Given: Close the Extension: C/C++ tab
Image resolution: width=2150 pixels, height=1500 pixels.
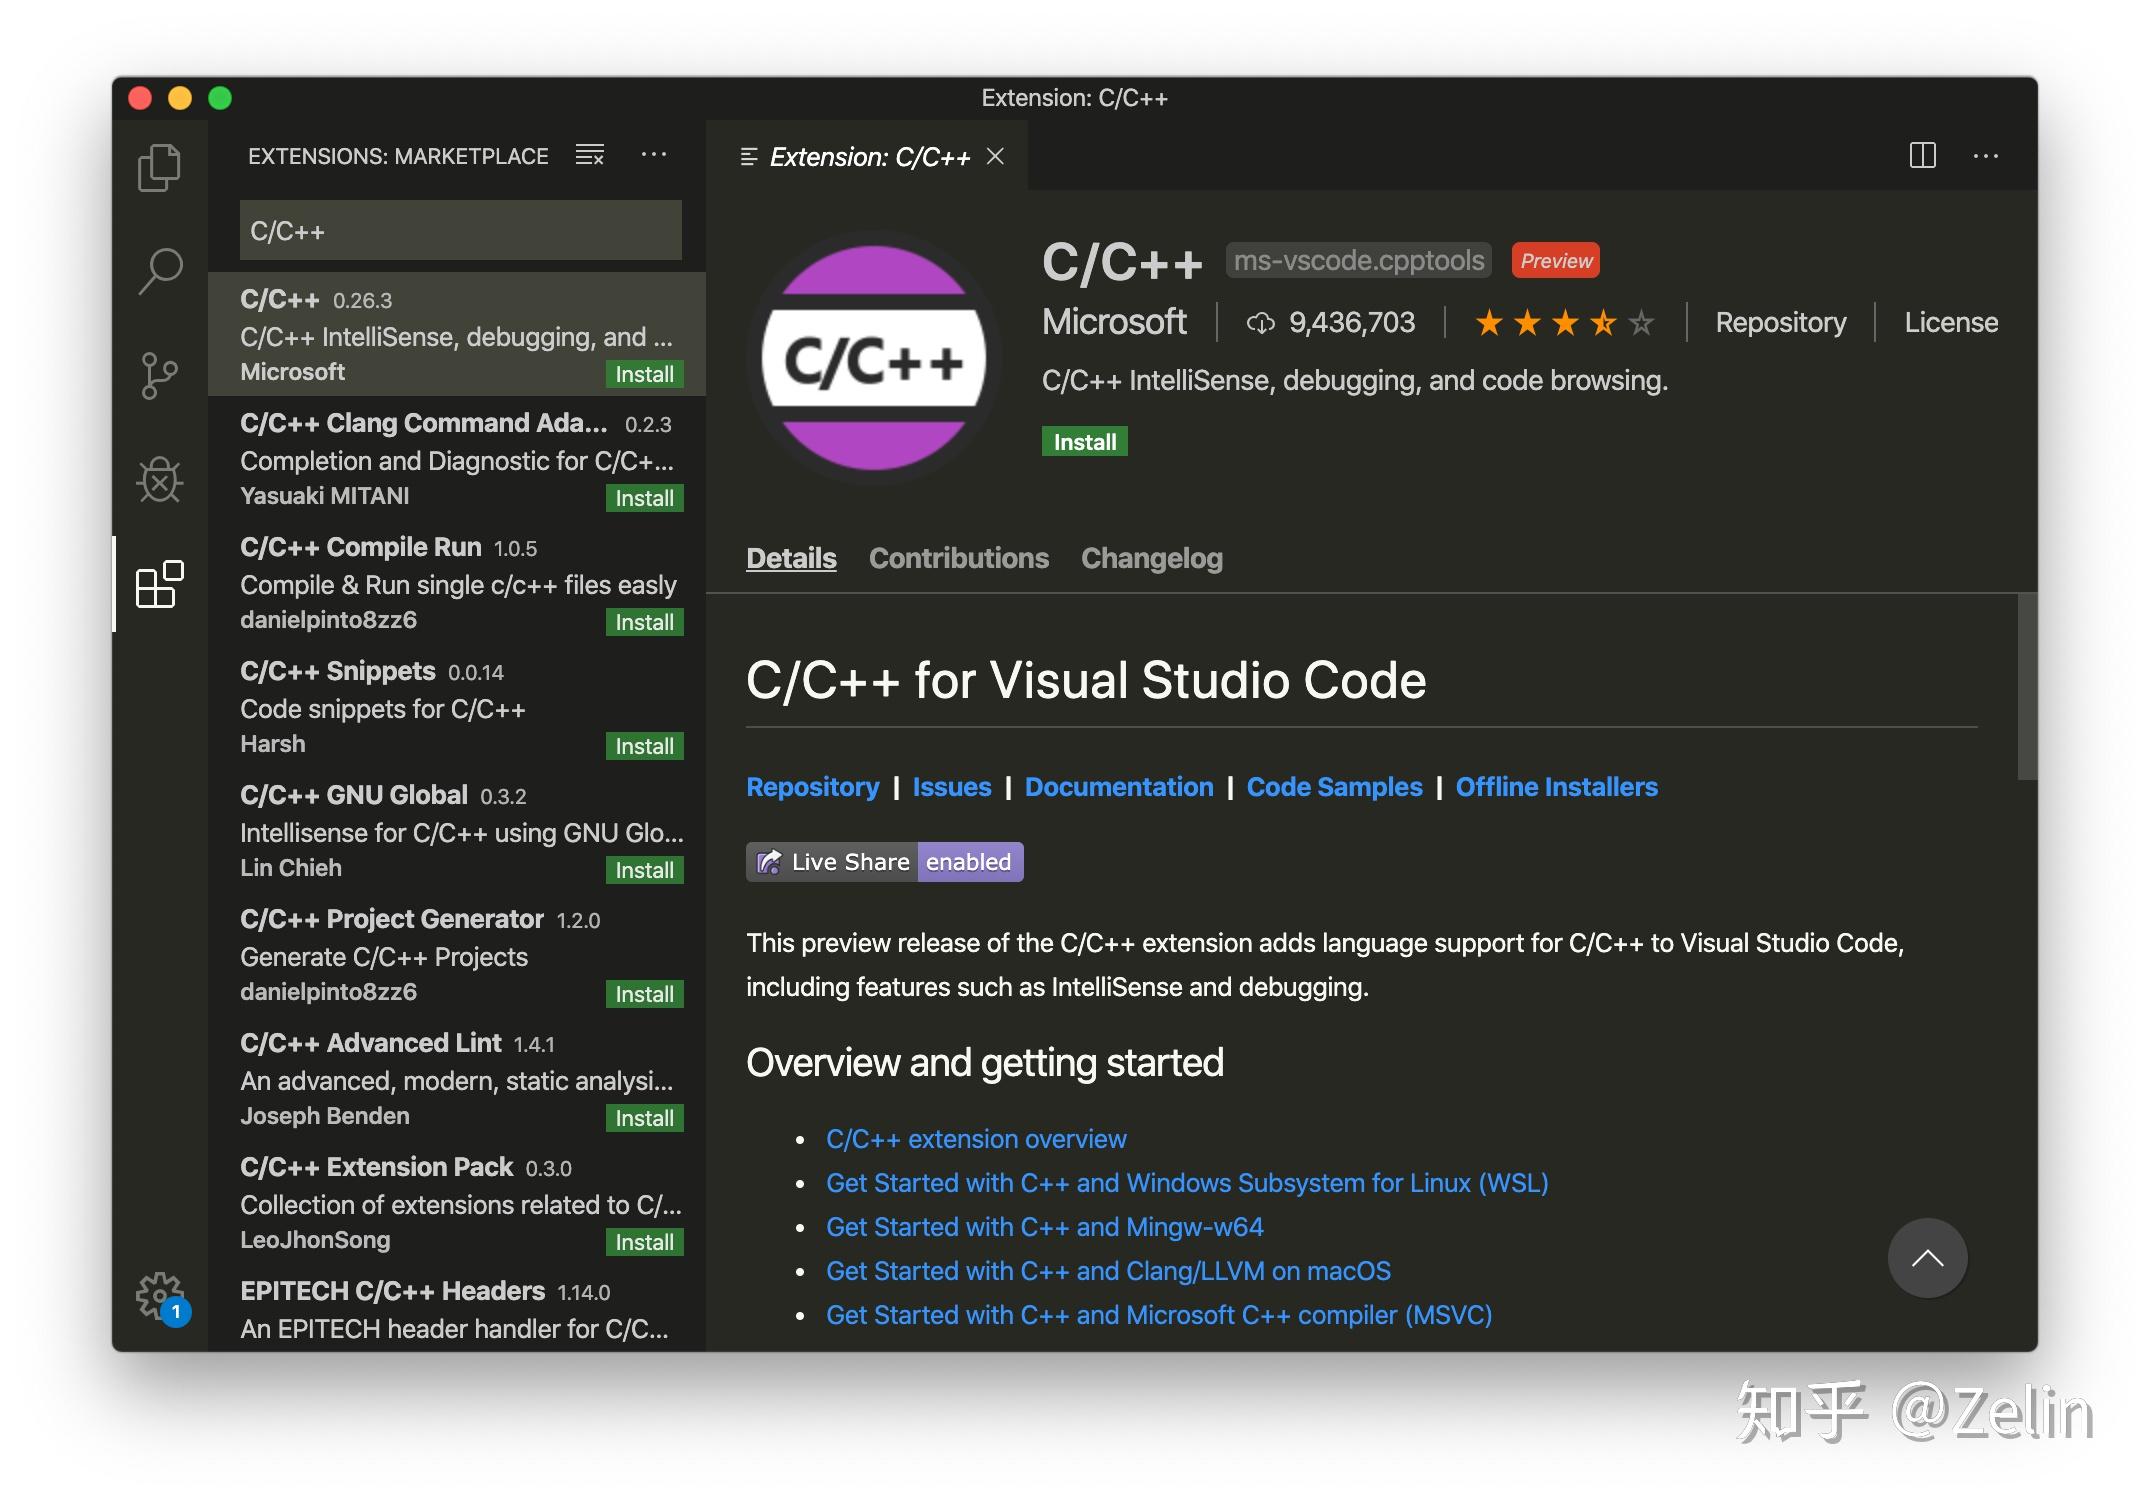Looking at the screenshot, I should pos(995,156).
